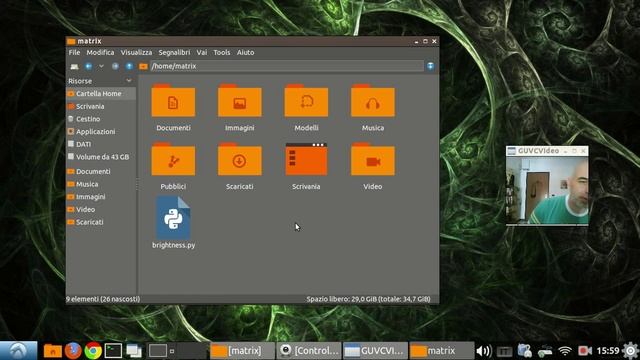Click the new window computer toolbar icon
The image size is (640, 360).
pos(74,66)
